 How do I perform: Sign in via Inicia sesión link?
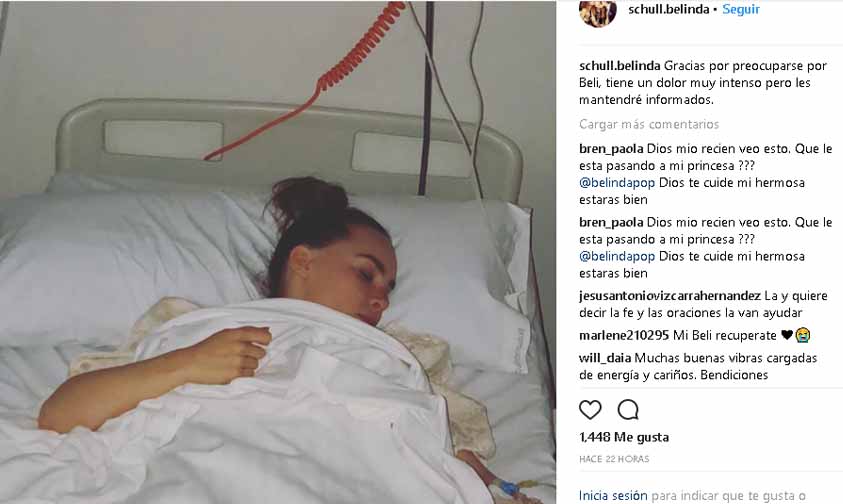tap(613, 495)
